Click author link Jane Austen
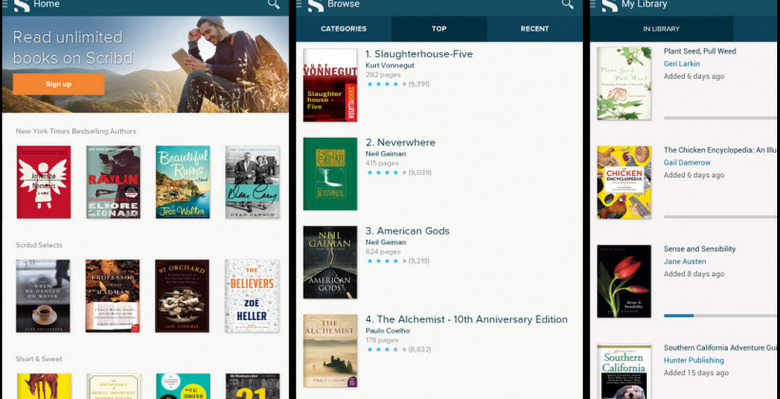 tap(684, 261)
